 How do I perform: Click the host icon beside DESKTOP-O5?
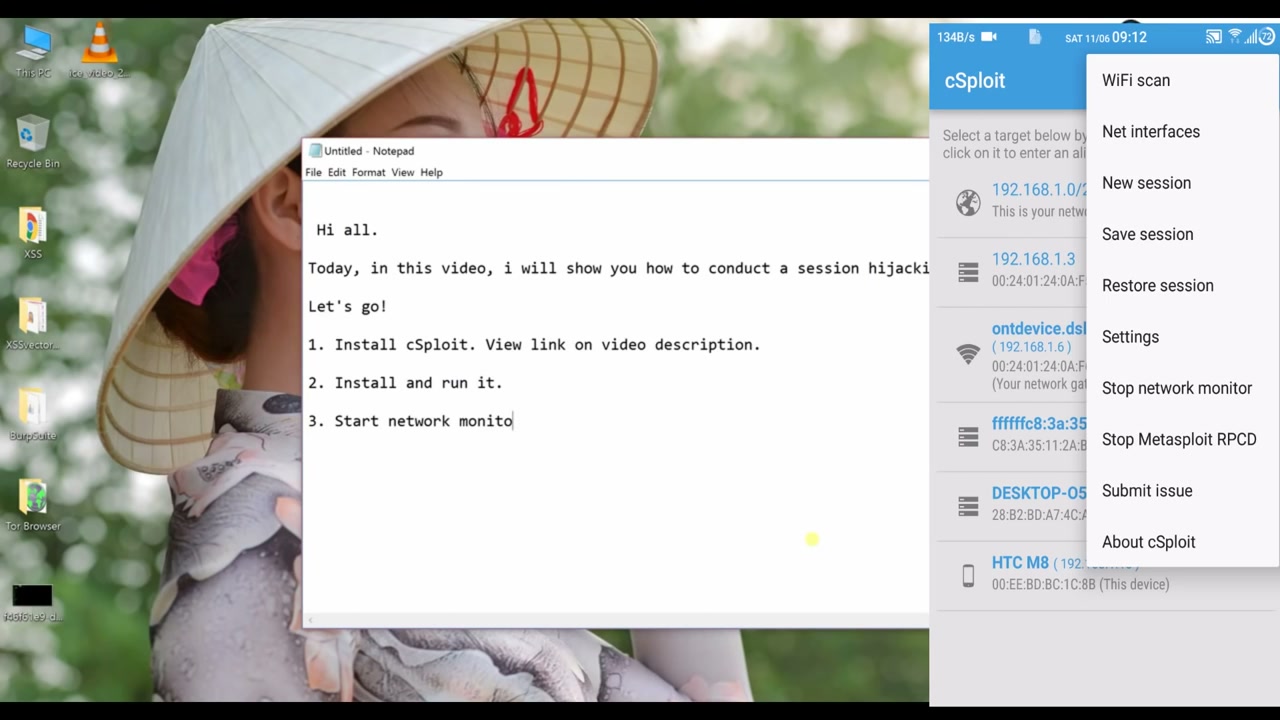968,506
